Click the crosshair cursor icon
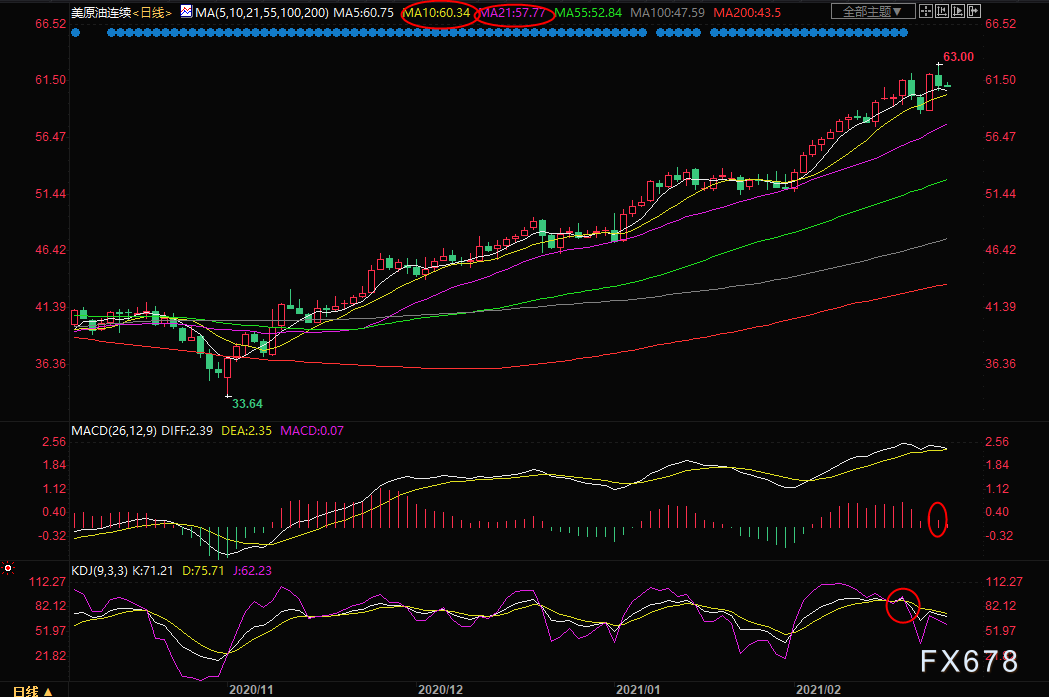 click(x=926, y=11)
